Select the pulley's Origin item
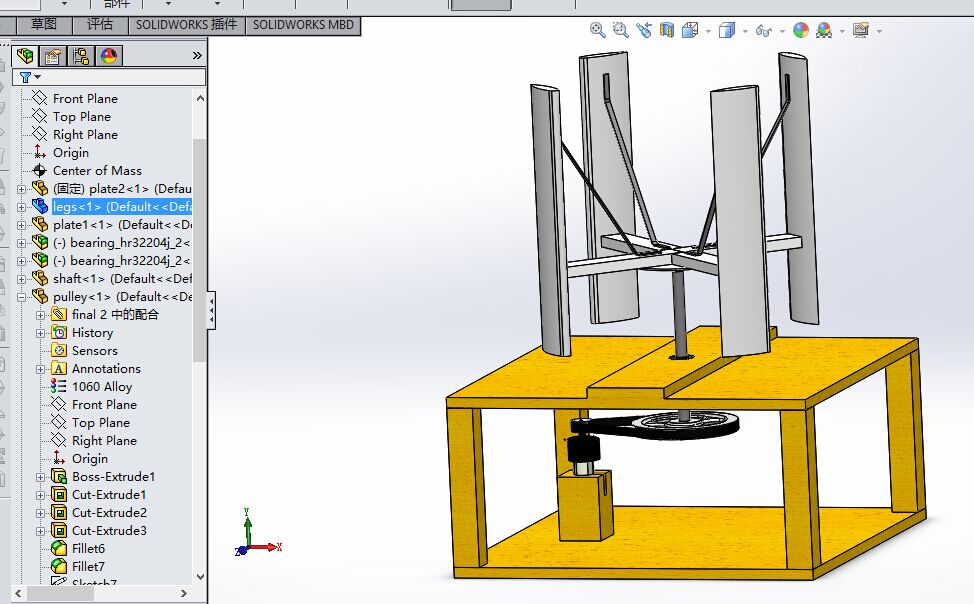 pyautogui.click(x=89, y=459)
